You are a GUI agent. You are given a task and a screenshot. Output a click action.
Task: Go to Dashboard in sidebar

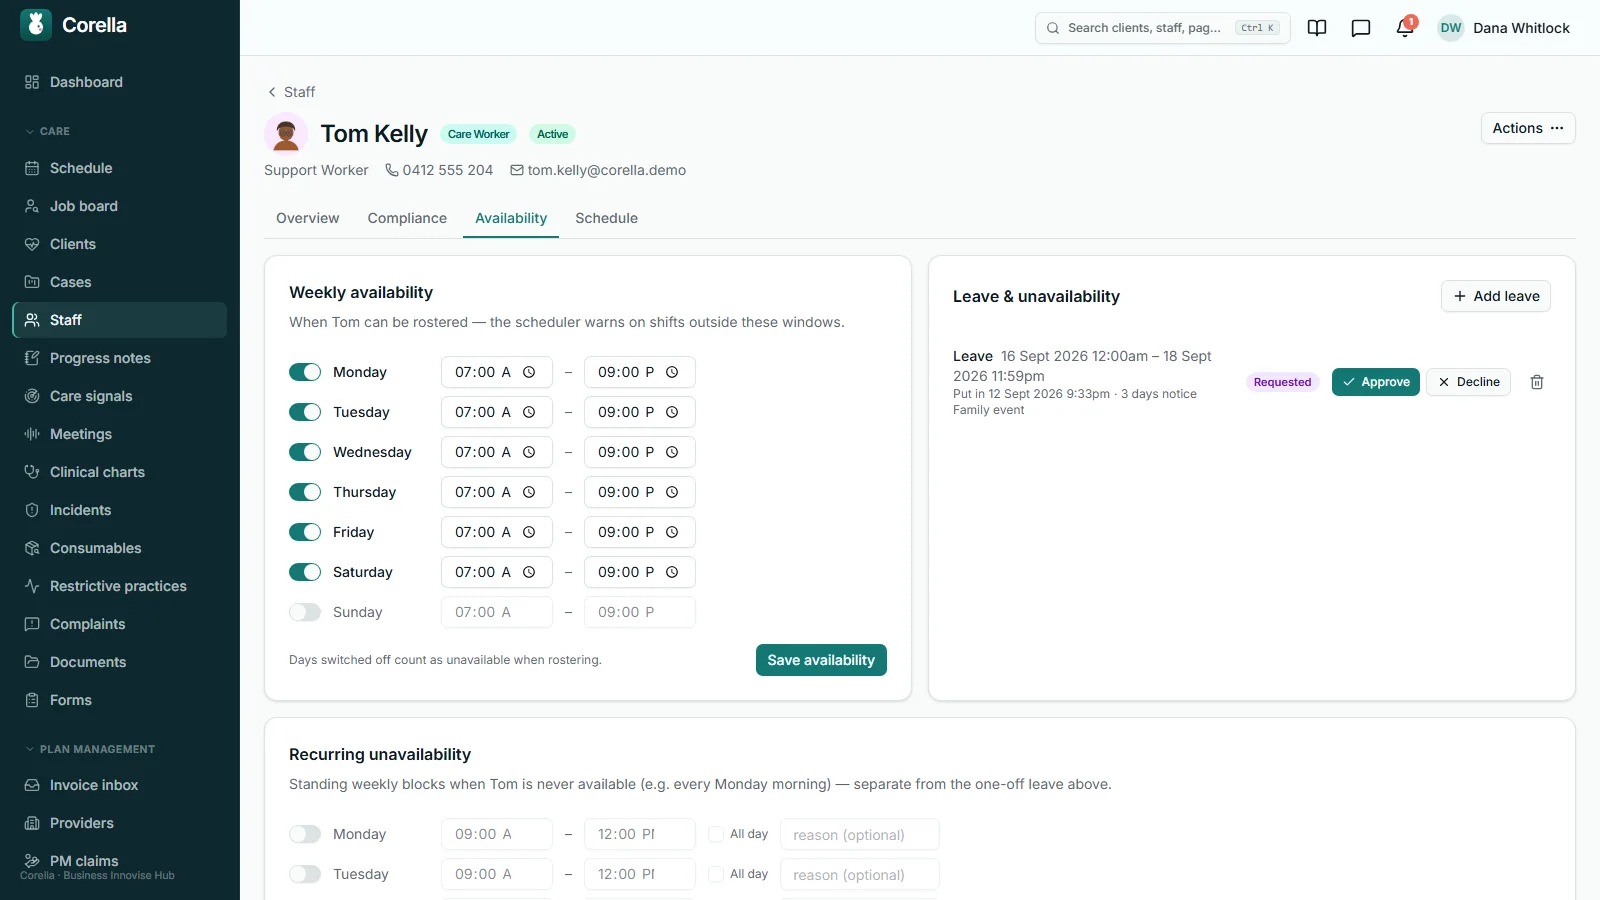(119, 82)
